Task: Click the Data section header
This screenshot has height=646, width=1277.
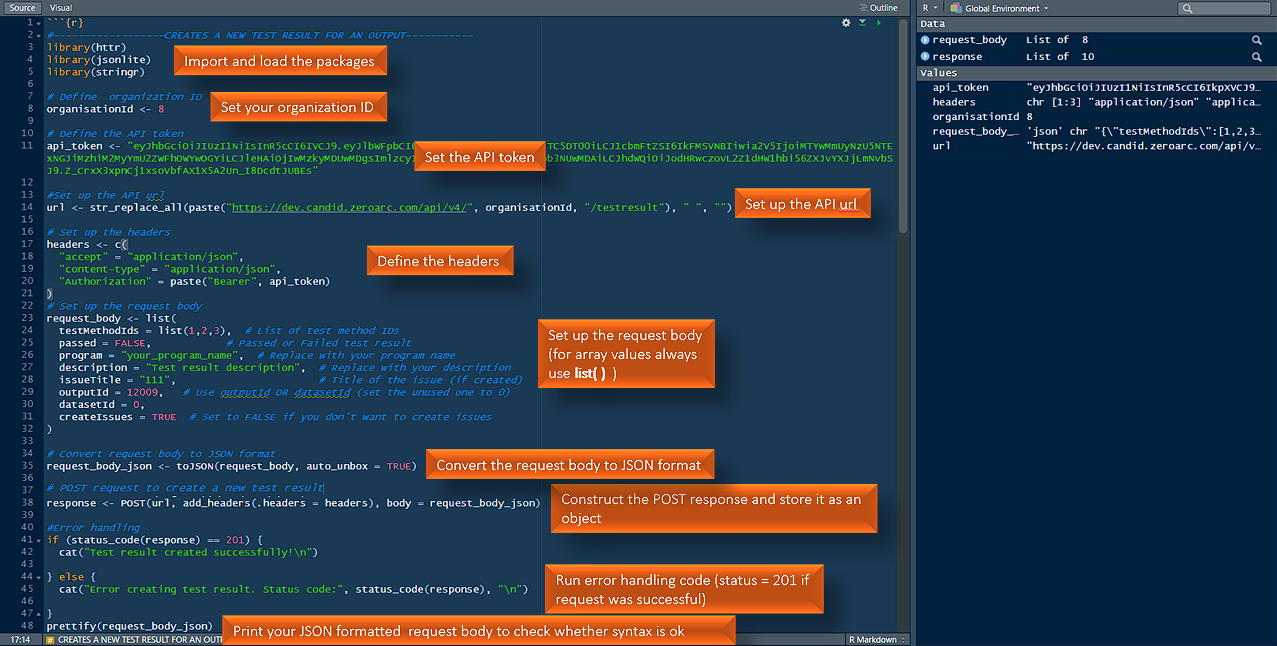Action: click(1097, 24)
